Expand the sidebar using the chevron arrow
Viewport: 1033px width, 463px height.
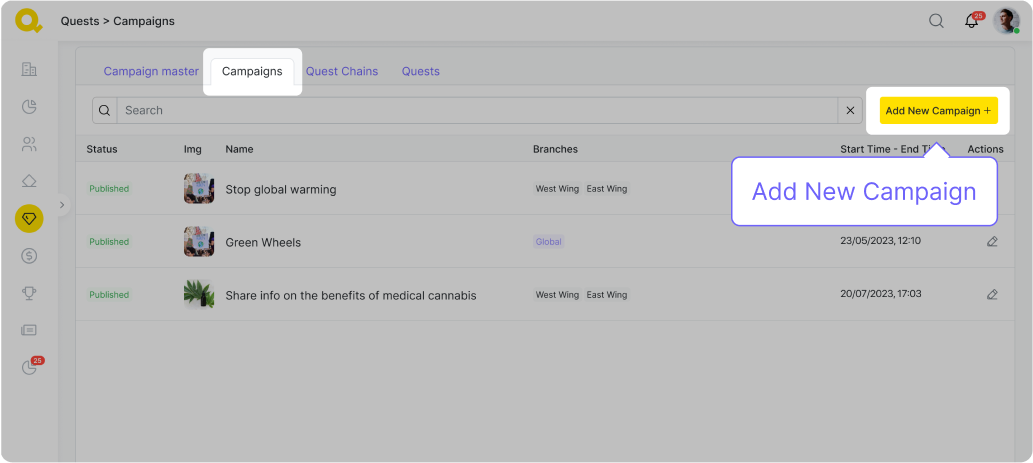pyautogui.click(x=62, y=204)
